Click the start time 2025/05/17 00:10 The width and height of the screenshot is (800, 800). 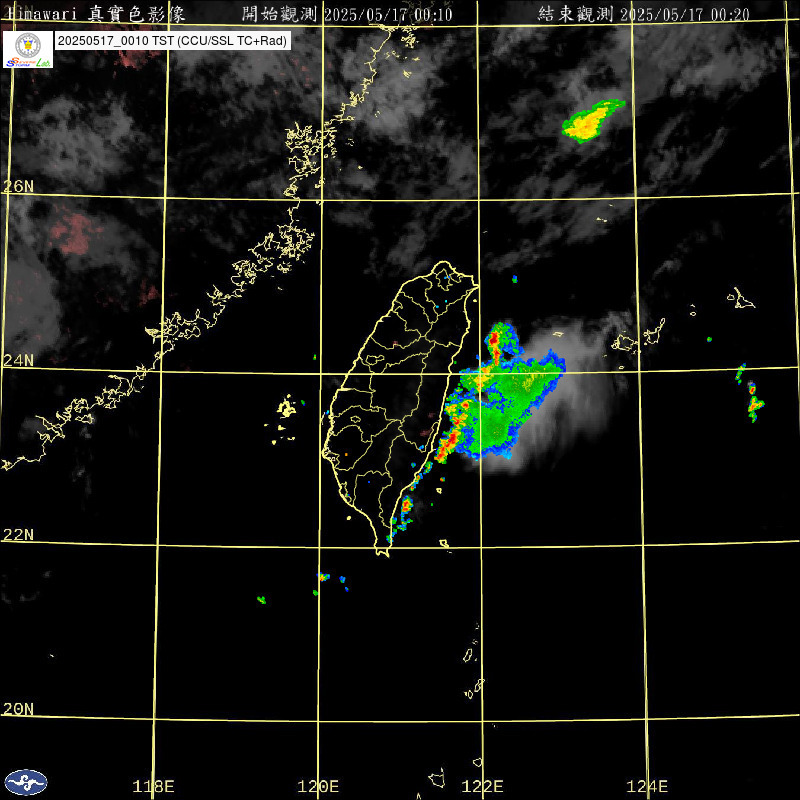point(388,14)
